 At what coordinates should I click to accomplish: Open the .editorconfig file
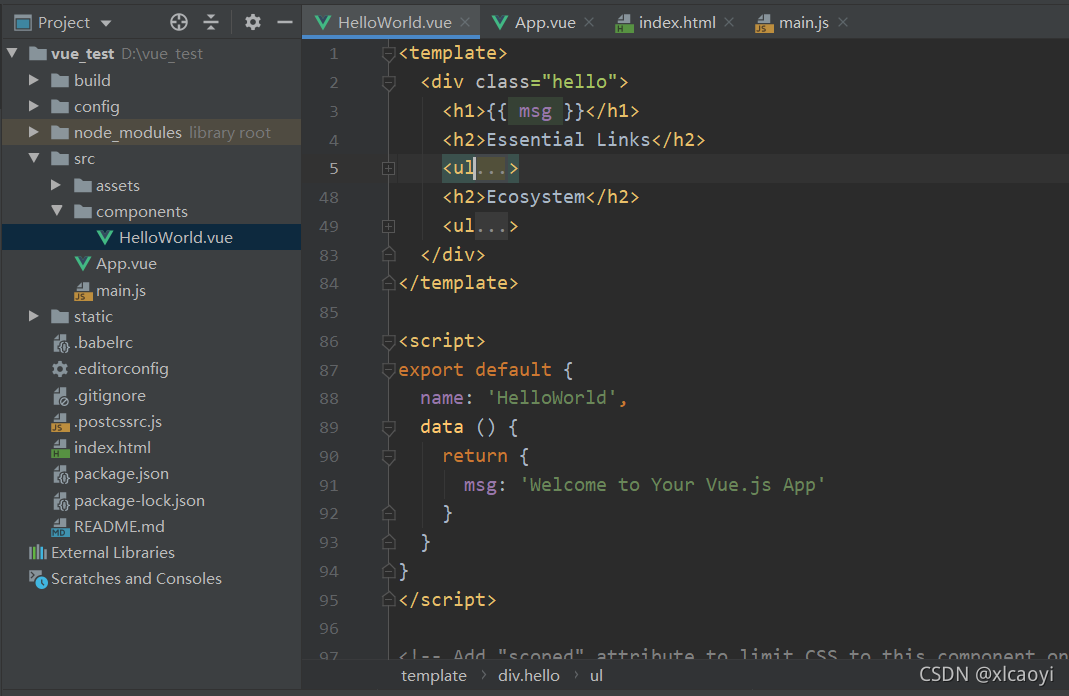click(121, 369)
